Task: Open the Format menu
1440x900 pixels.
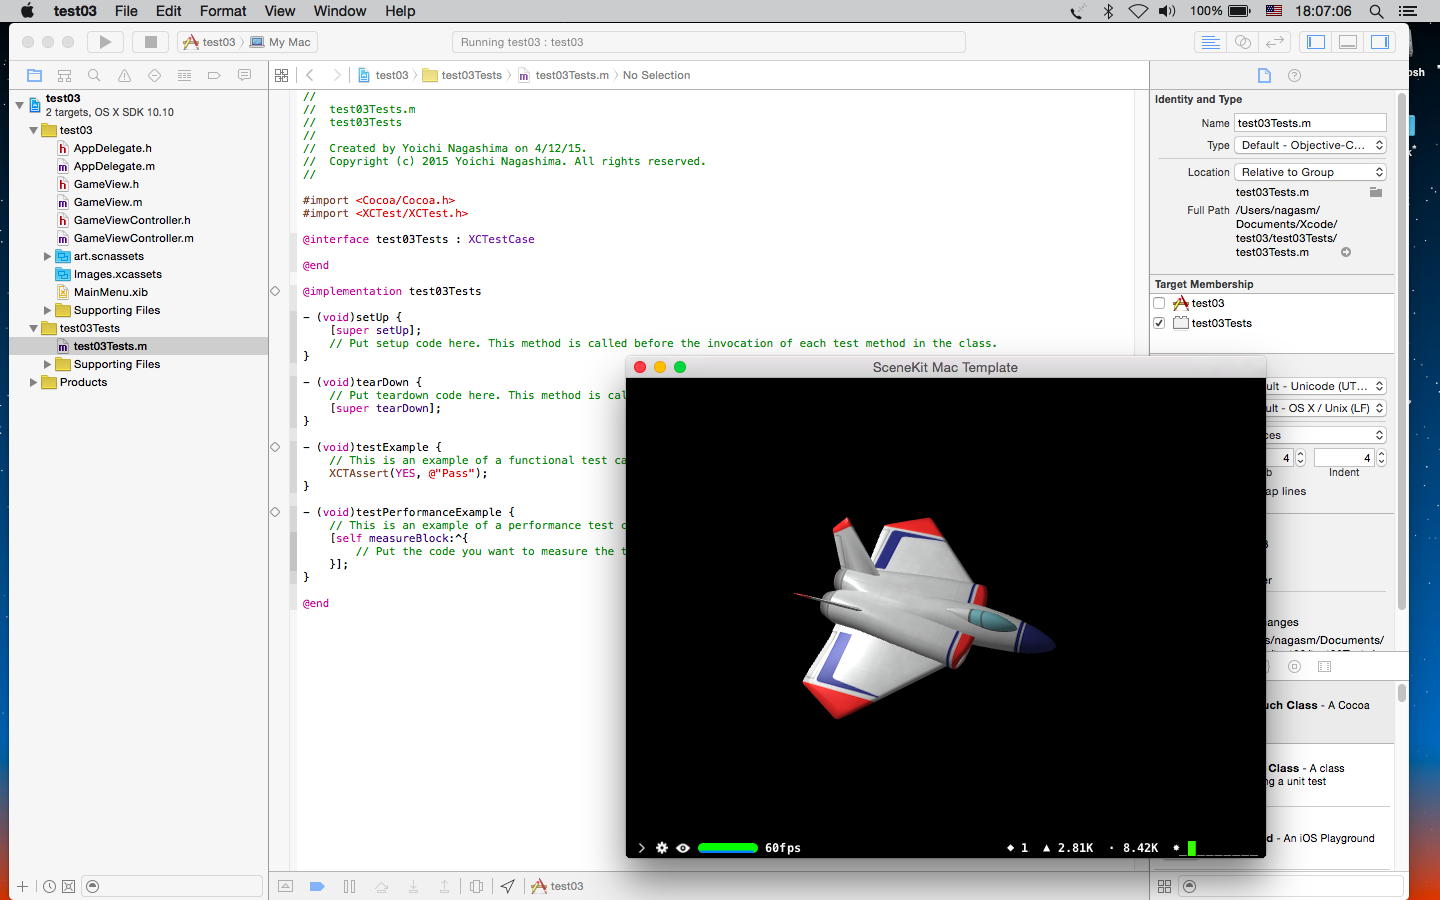Action: click(x=222, y=11)
